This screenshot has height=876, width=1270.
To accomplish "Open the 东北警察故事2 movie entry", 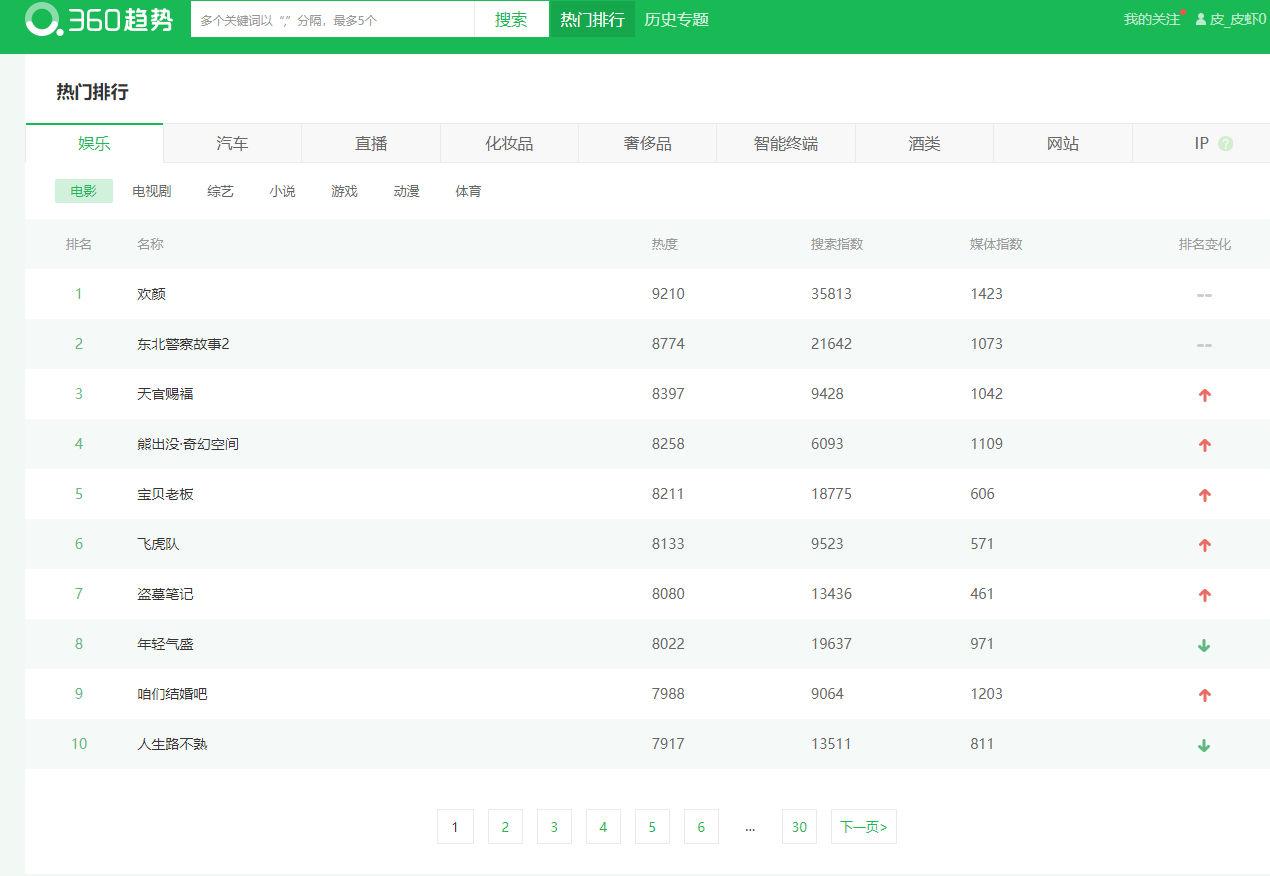I will (x=183, y=344).
